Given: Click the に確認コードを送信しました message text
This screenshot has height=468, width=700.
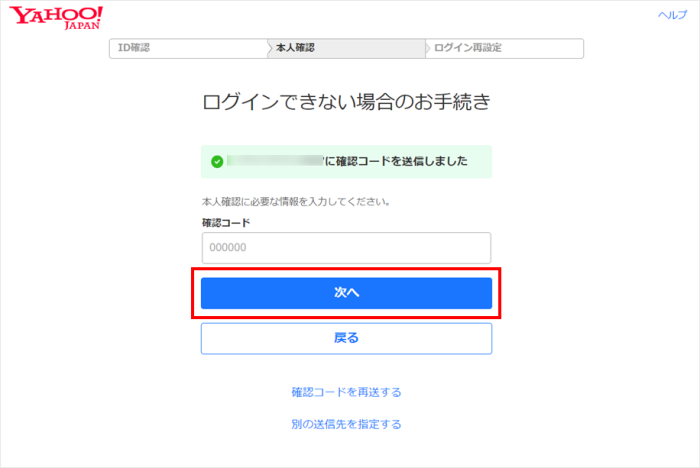Looking at the screenshot, I should (396, 161).
